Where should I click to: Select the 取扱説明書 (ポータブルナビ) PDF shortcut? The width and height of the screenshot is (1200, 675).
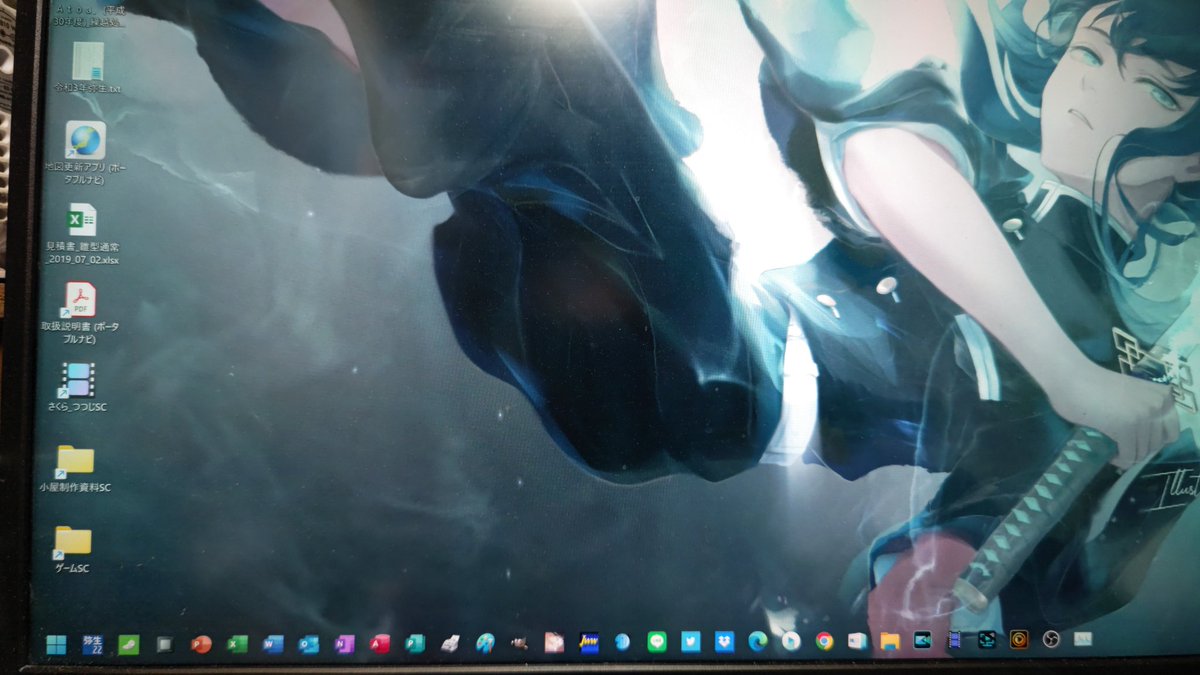[81, 314]
